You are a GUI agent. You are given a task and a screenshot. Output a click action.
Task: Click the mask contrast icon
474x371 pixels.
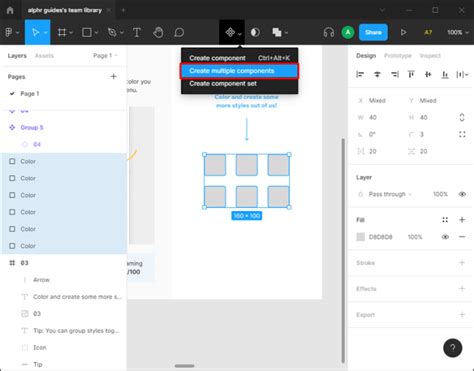pyautogui.click(x=255, y=32)
